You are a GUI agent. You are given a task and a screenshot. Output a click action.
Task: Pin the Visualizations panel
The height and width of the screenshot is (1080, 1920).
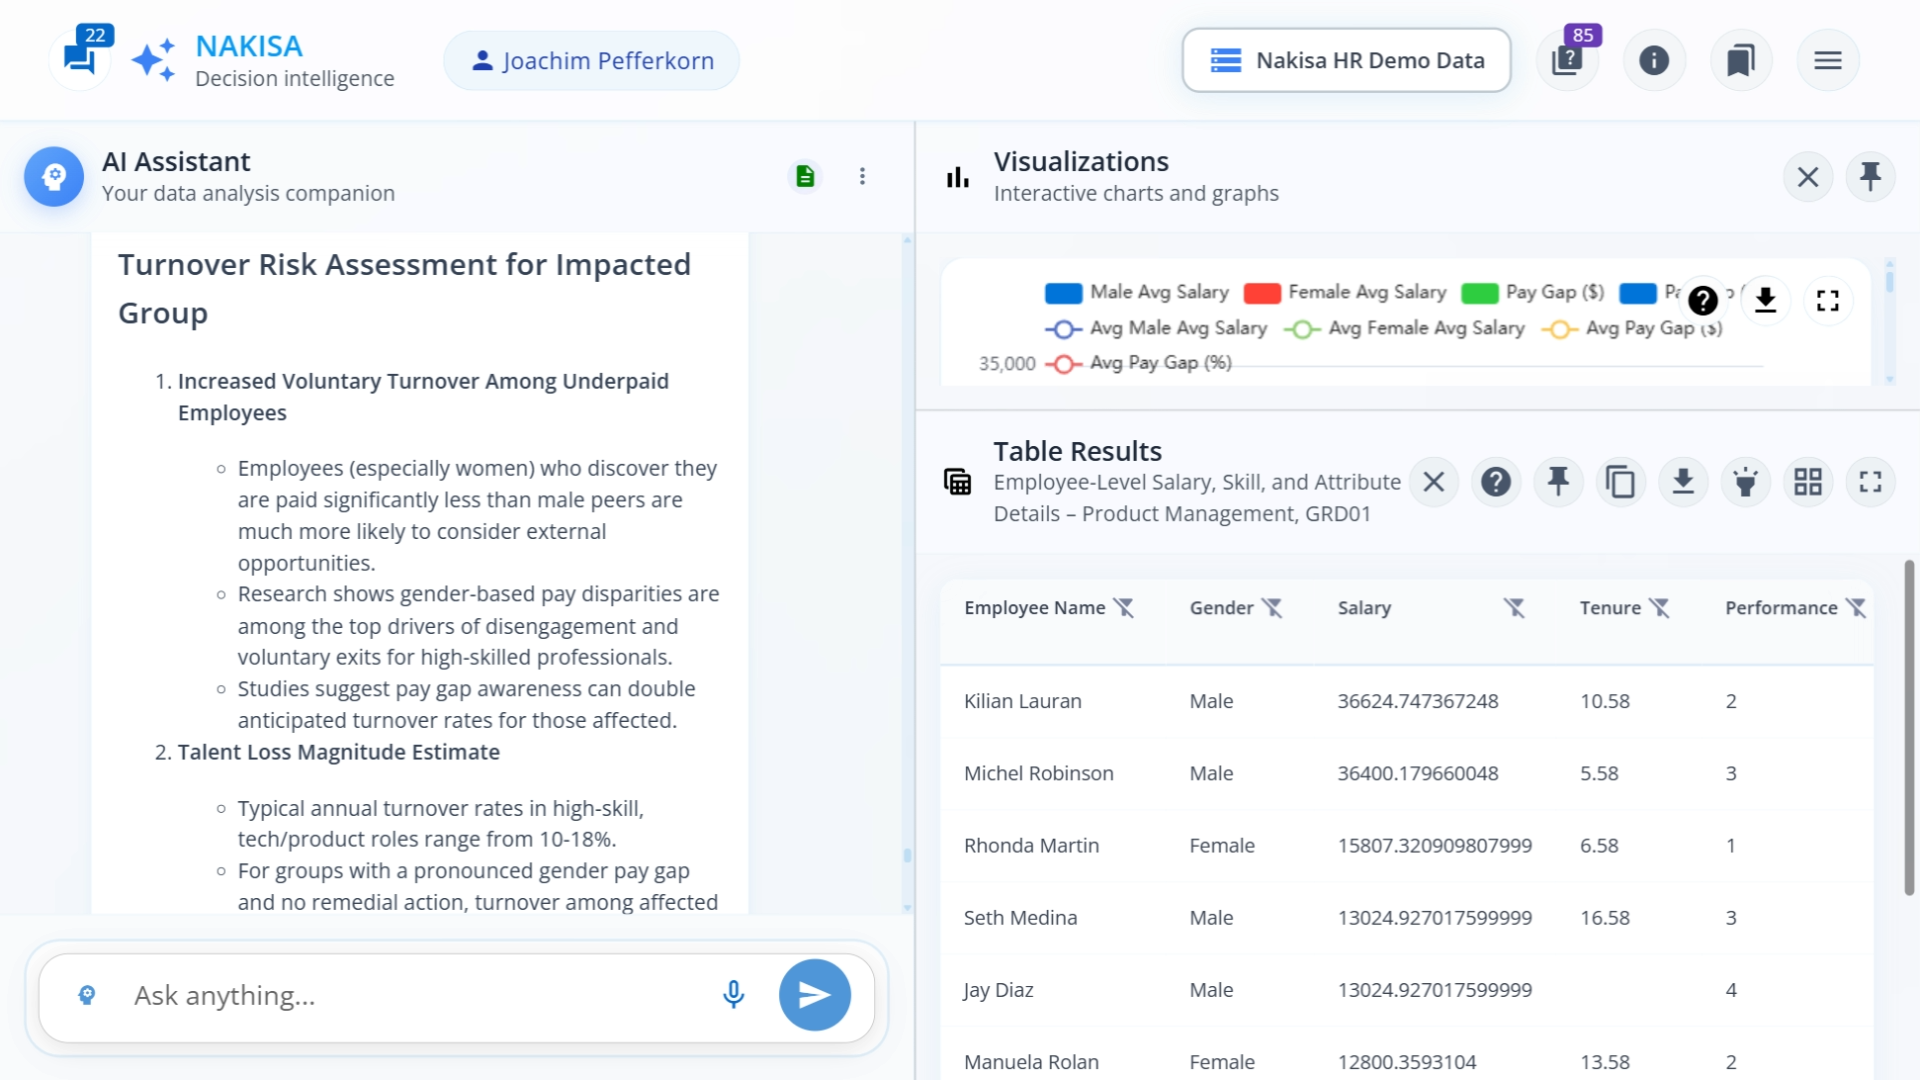pyautogui.click(x=1870, y=177)
